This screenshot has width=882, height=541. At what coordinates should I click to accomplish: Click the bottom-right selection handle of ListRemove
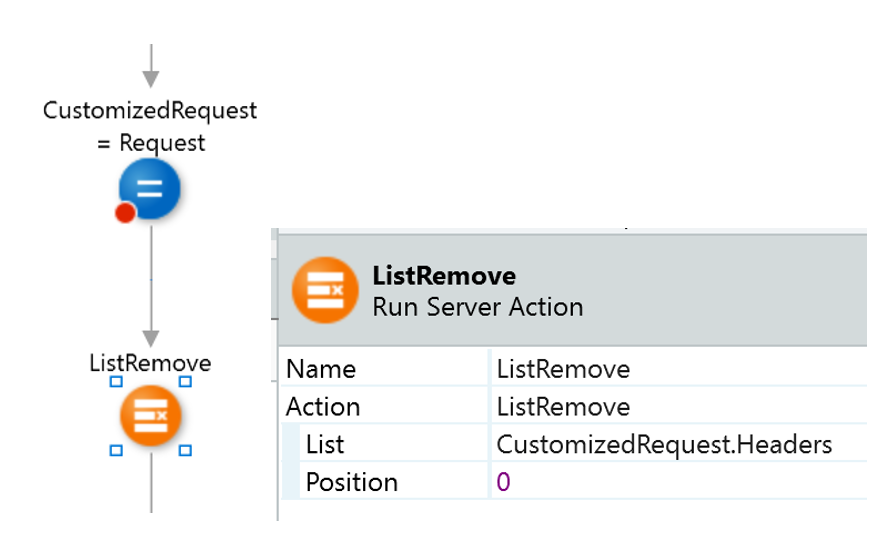pyautogui.click(x=185, y=451)
